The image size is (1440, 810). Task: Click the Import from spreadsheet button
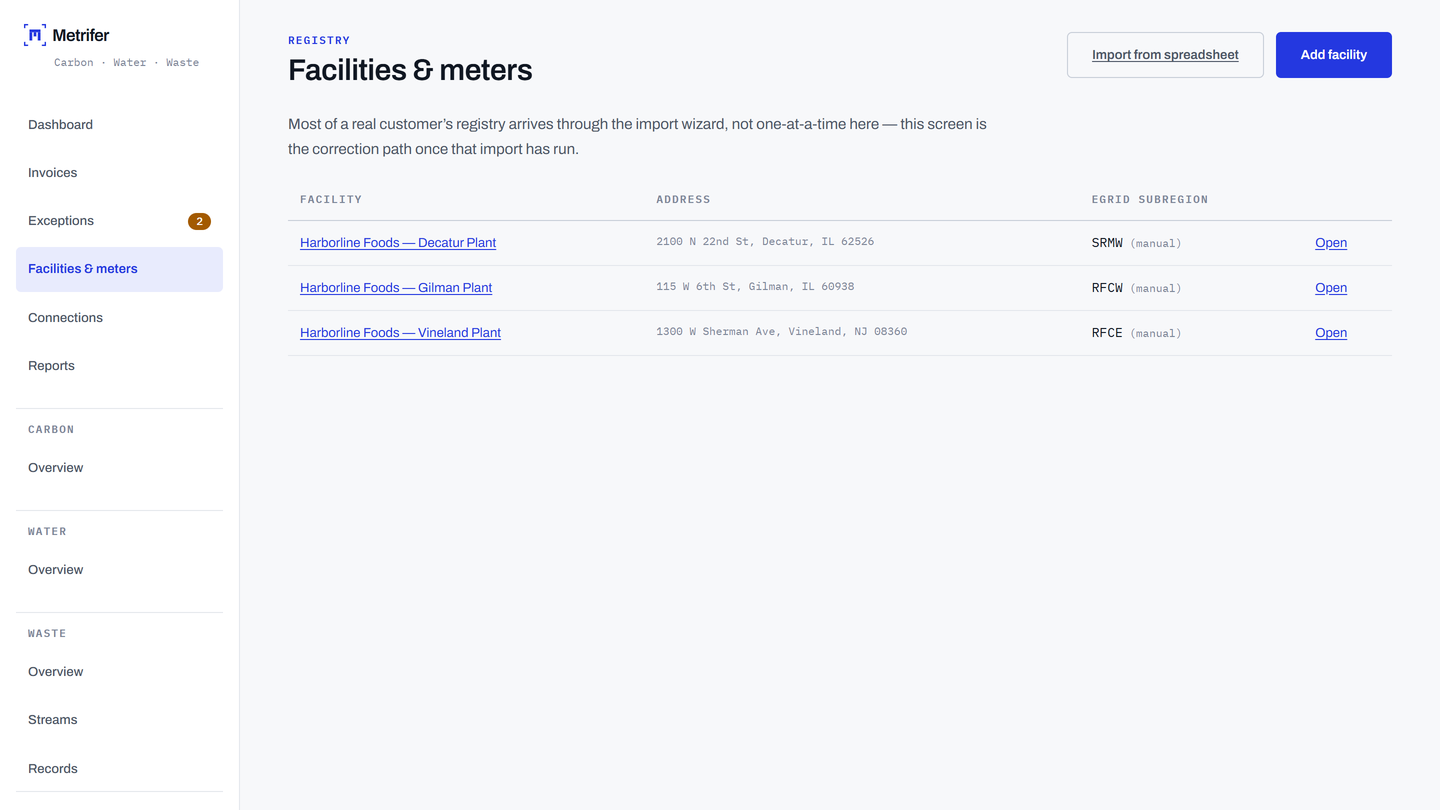point(1165,55)
